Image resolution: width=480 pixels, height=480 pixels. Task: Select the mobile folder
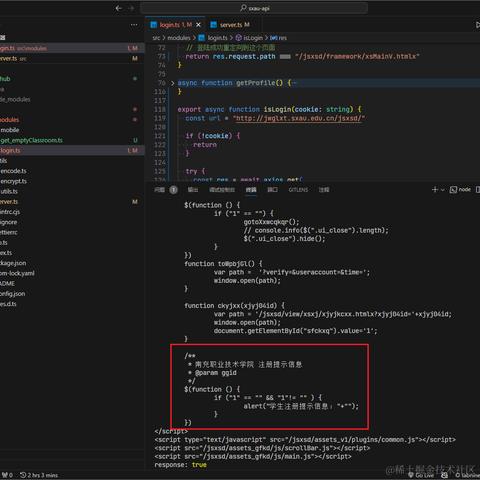[10, 130]
